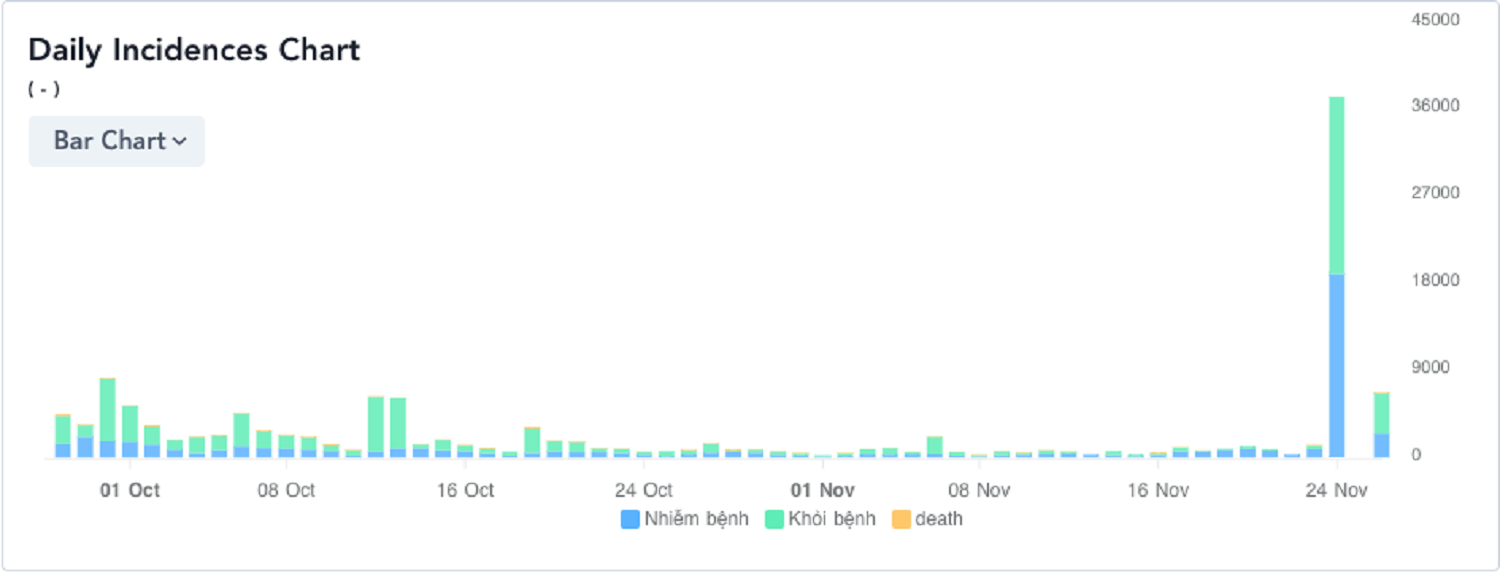Click the 24 Oct axis label
Screen dimensions: 1500x573
click(x=643, y=490)
